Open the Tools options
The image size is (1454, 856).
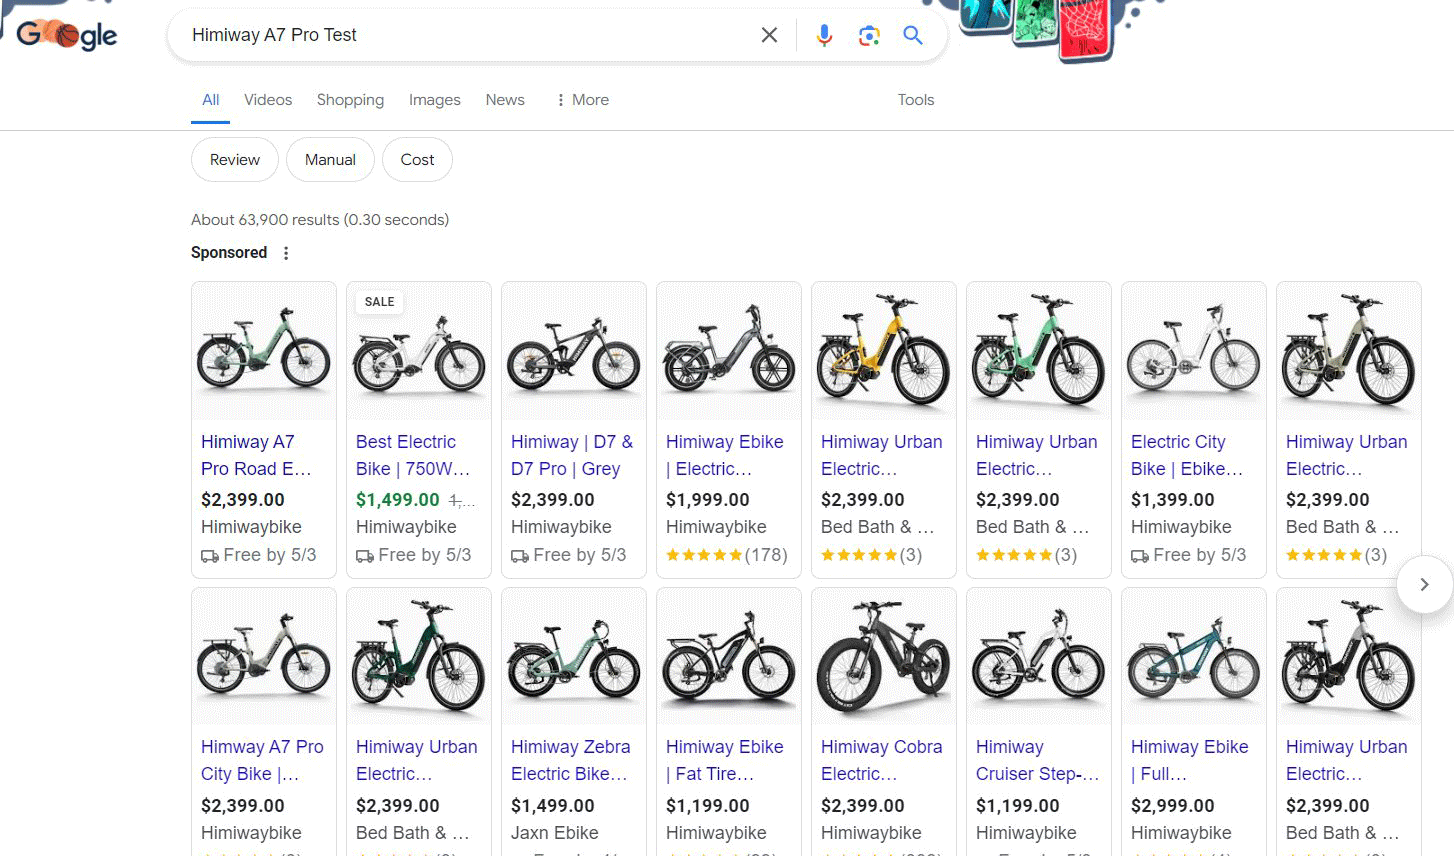pyautogui.click(x=915, y=100)
